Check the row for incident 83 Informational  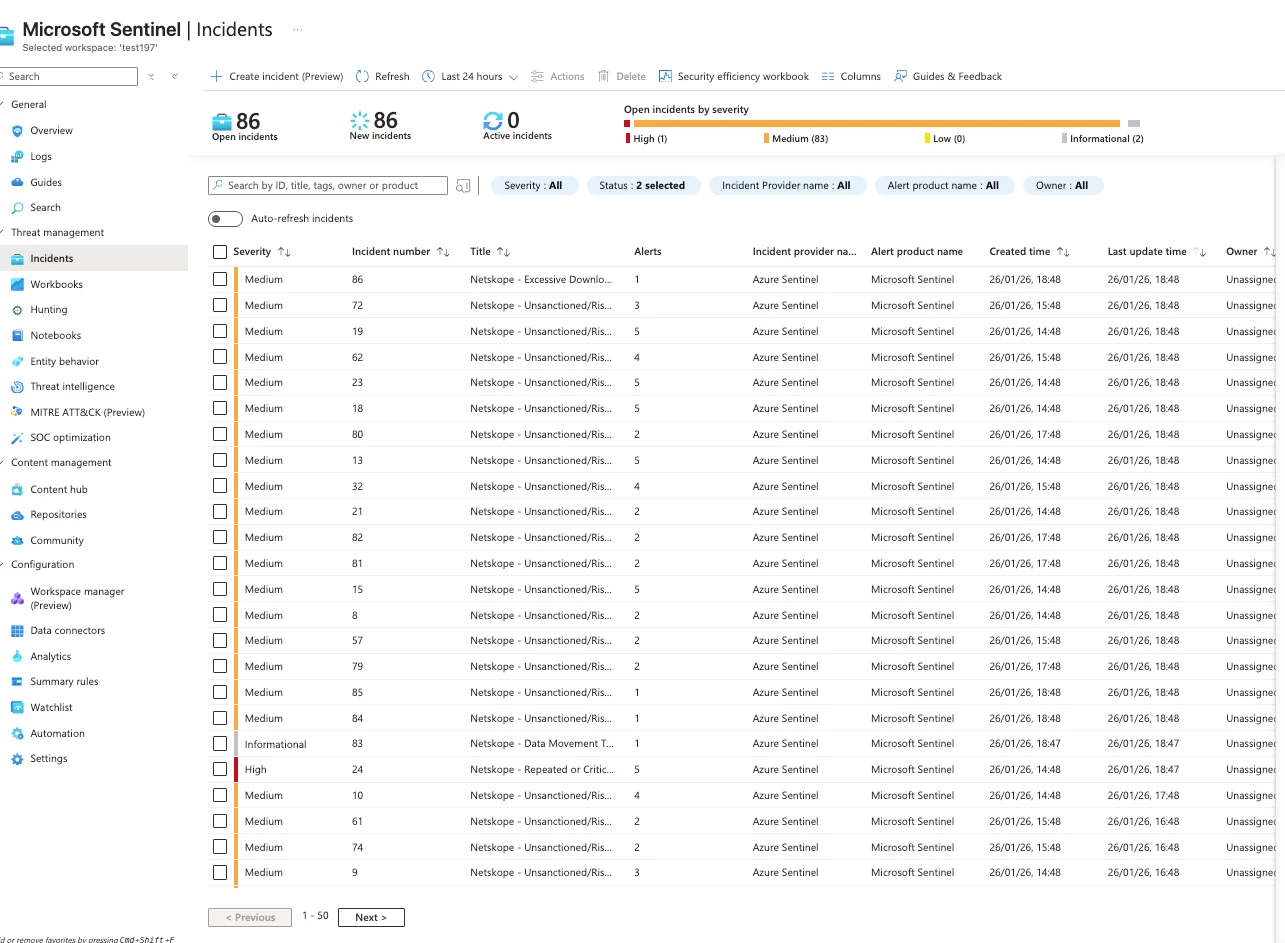(x=220, y=744)
